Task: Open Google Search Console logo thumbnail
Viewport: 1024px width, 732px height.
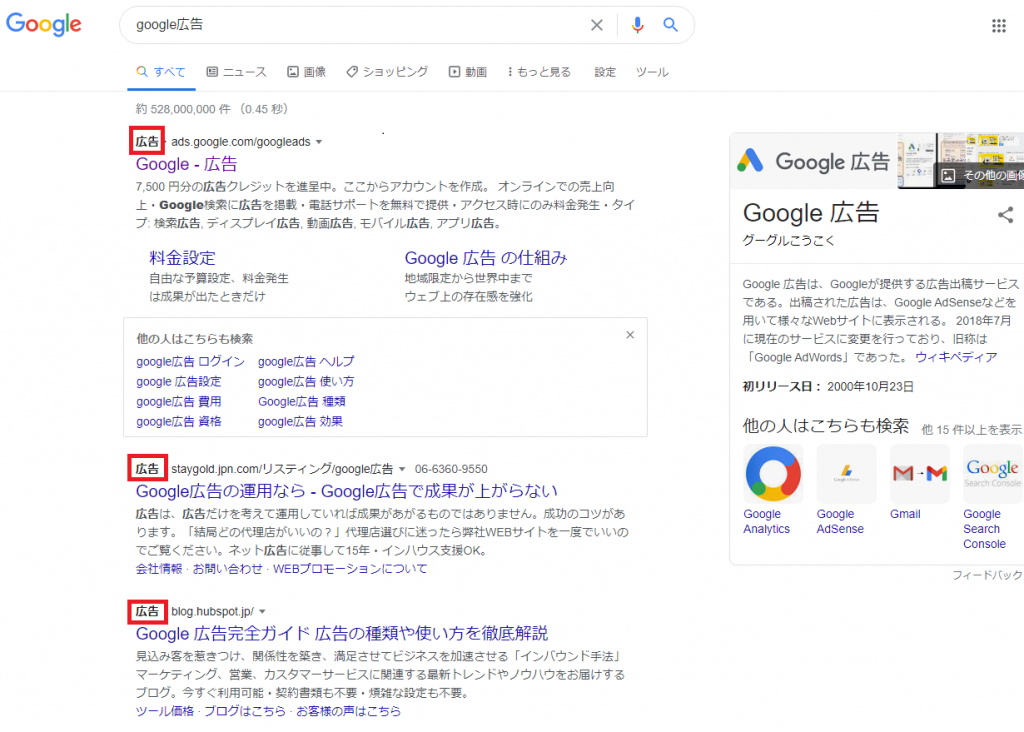Action: [x=993, y=474]
